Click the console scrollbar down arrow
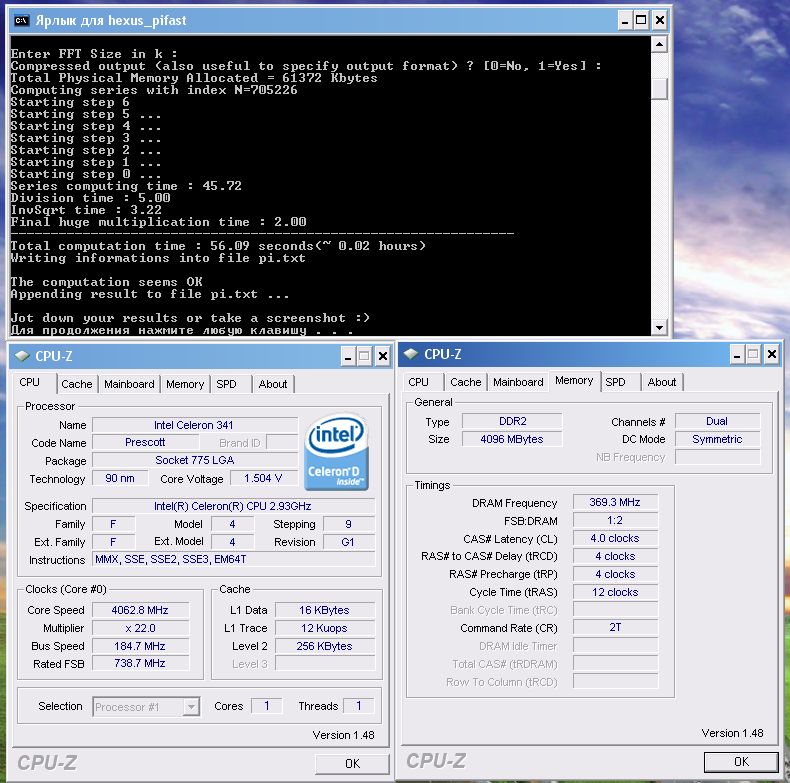 659,328
